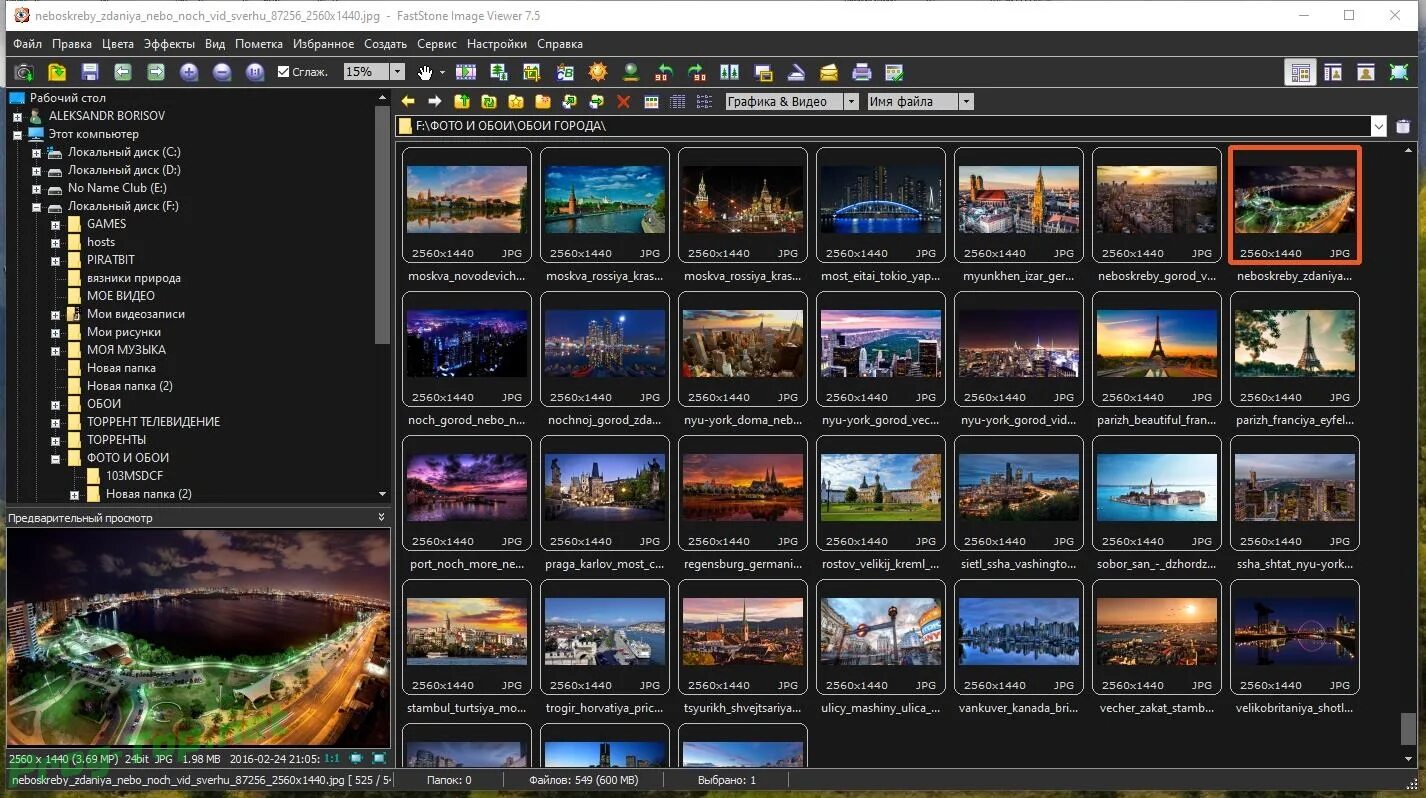The height and width of the screenshot is (798, 1426).
Task: Open the Draw Board text tool
Action: 565,72
